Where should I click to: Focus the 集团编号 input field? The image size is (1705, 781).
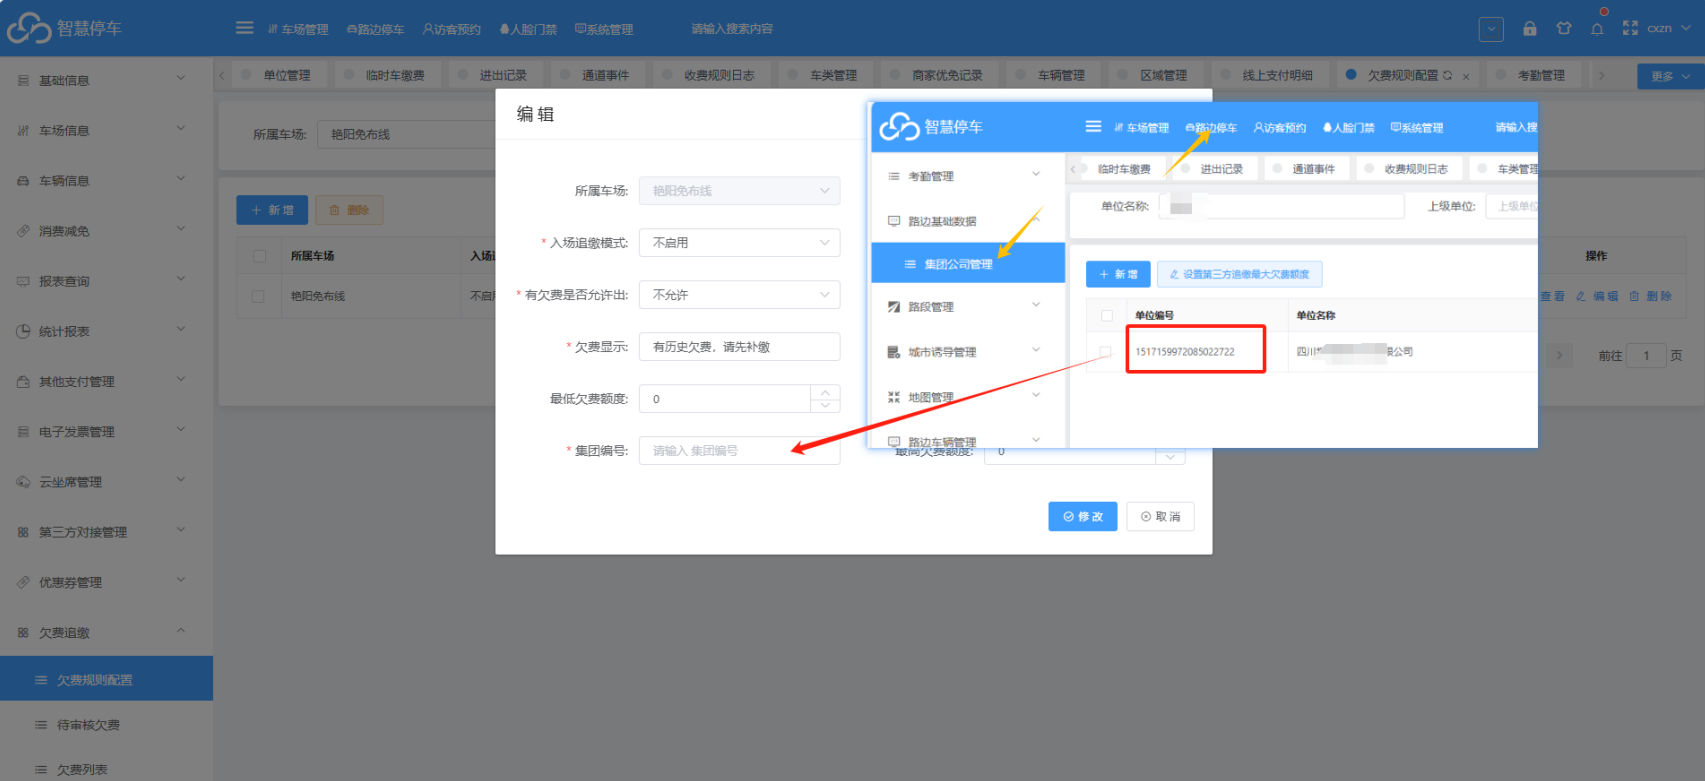[739, 451]
